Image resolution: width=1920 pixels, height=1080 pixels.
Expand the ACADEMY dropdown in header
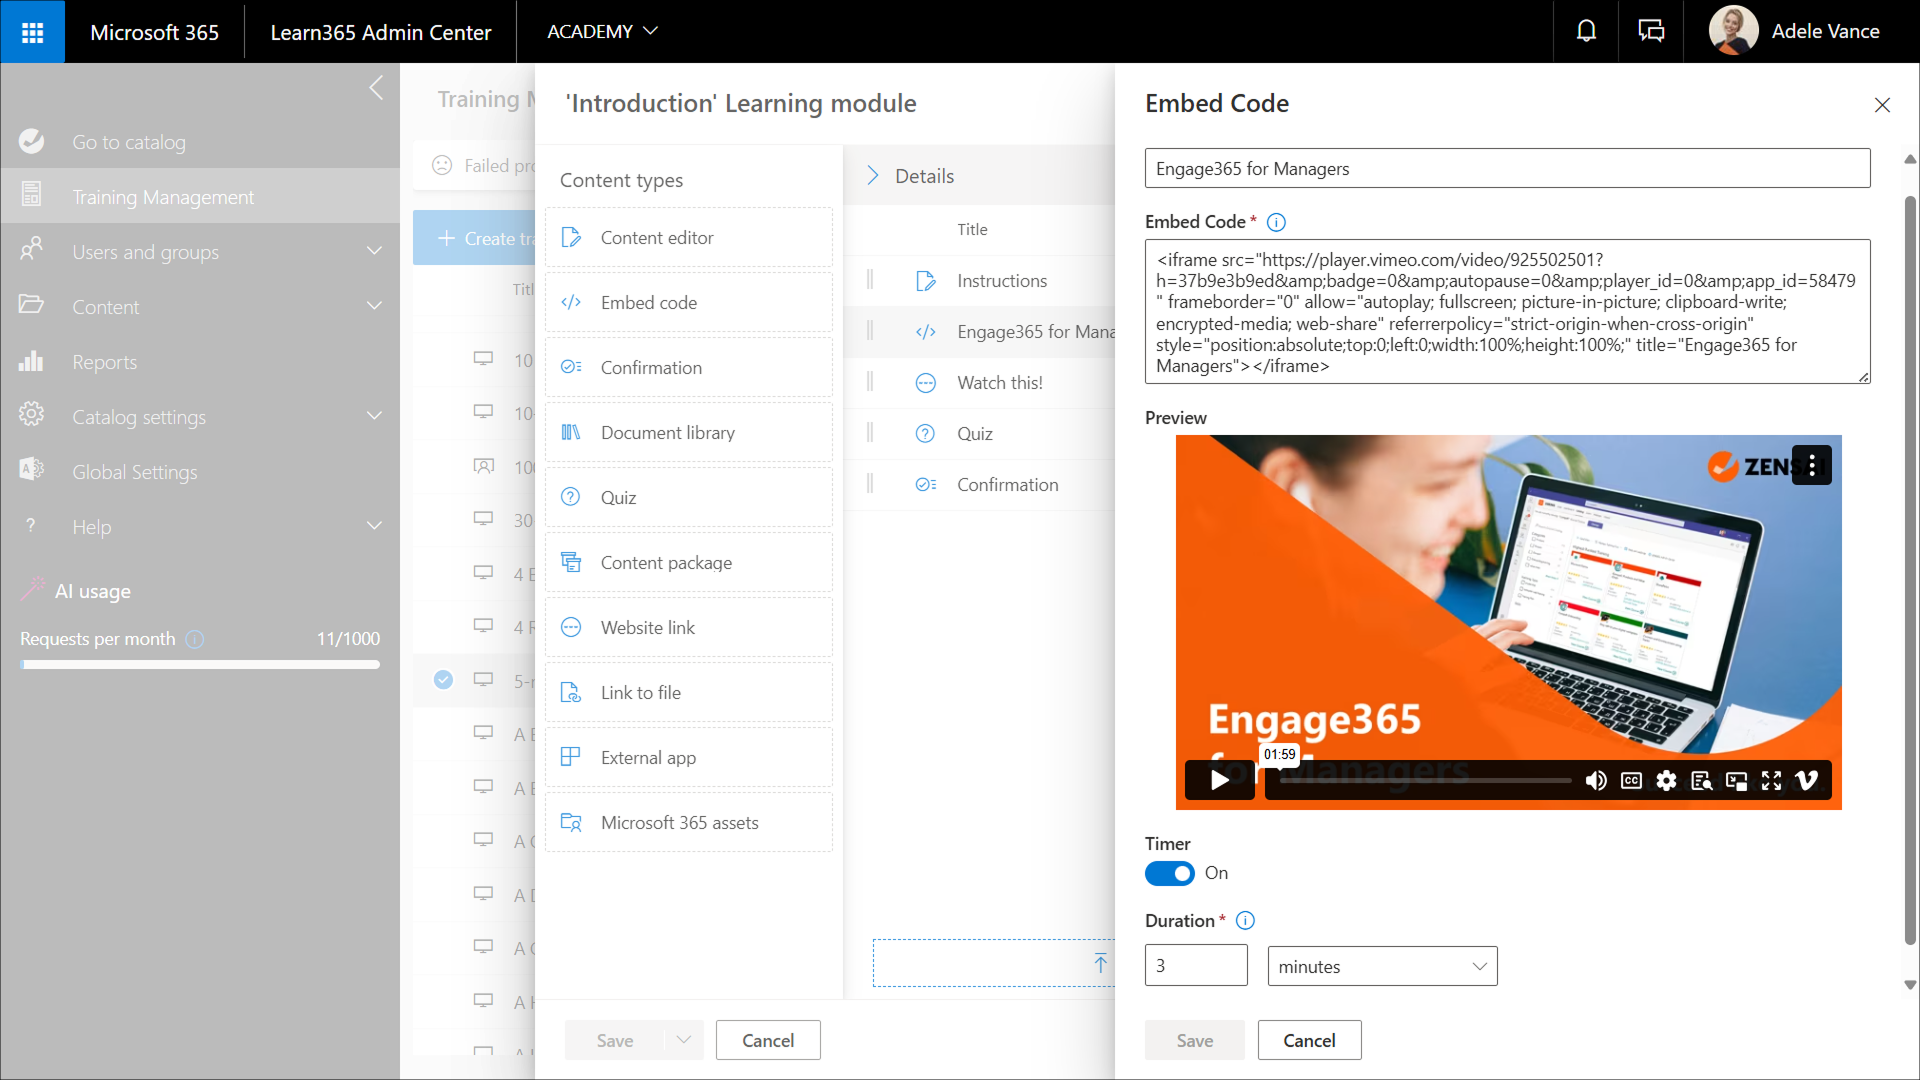602,31
